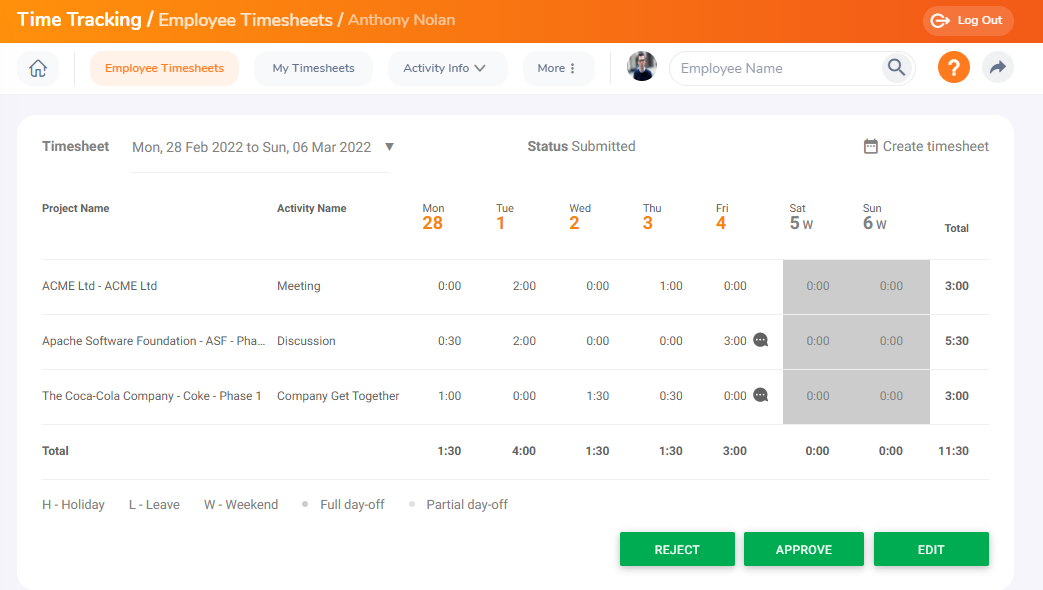
Task: Click the Company Get Together activity
Action: point(338,396)
